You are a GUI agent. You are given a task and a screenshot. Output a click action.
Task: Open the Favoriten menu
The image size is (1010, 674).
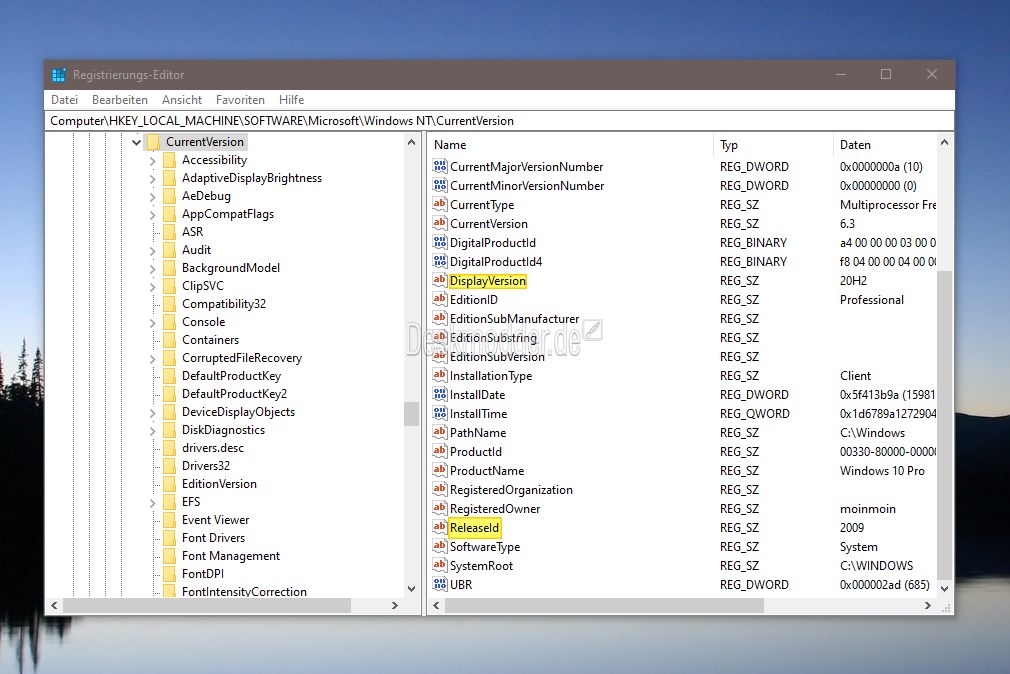pyautogui.click(x=240, y=100)
